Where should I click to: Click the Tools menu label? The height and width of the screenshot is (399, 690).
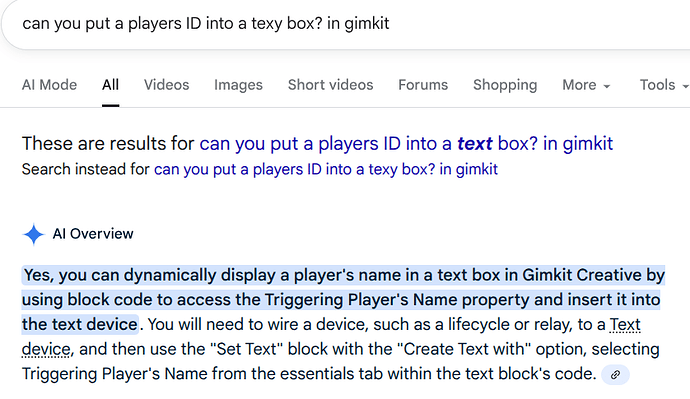tap(657, 84)
